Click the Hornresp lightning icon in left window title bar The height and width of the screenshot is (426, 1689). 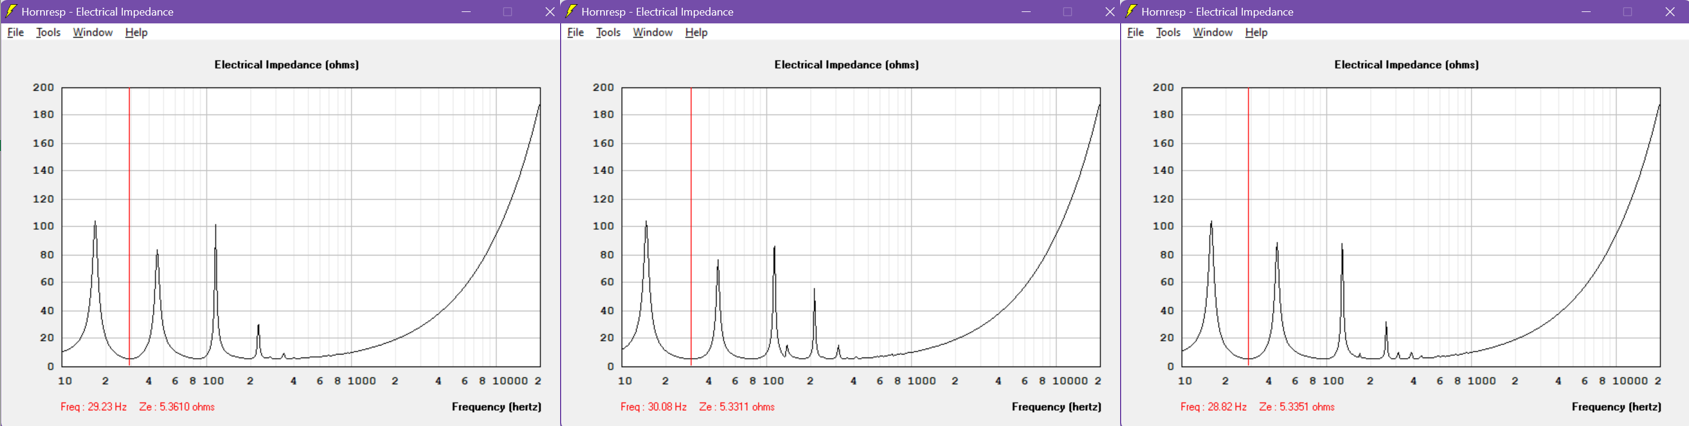tap(11, 11)
